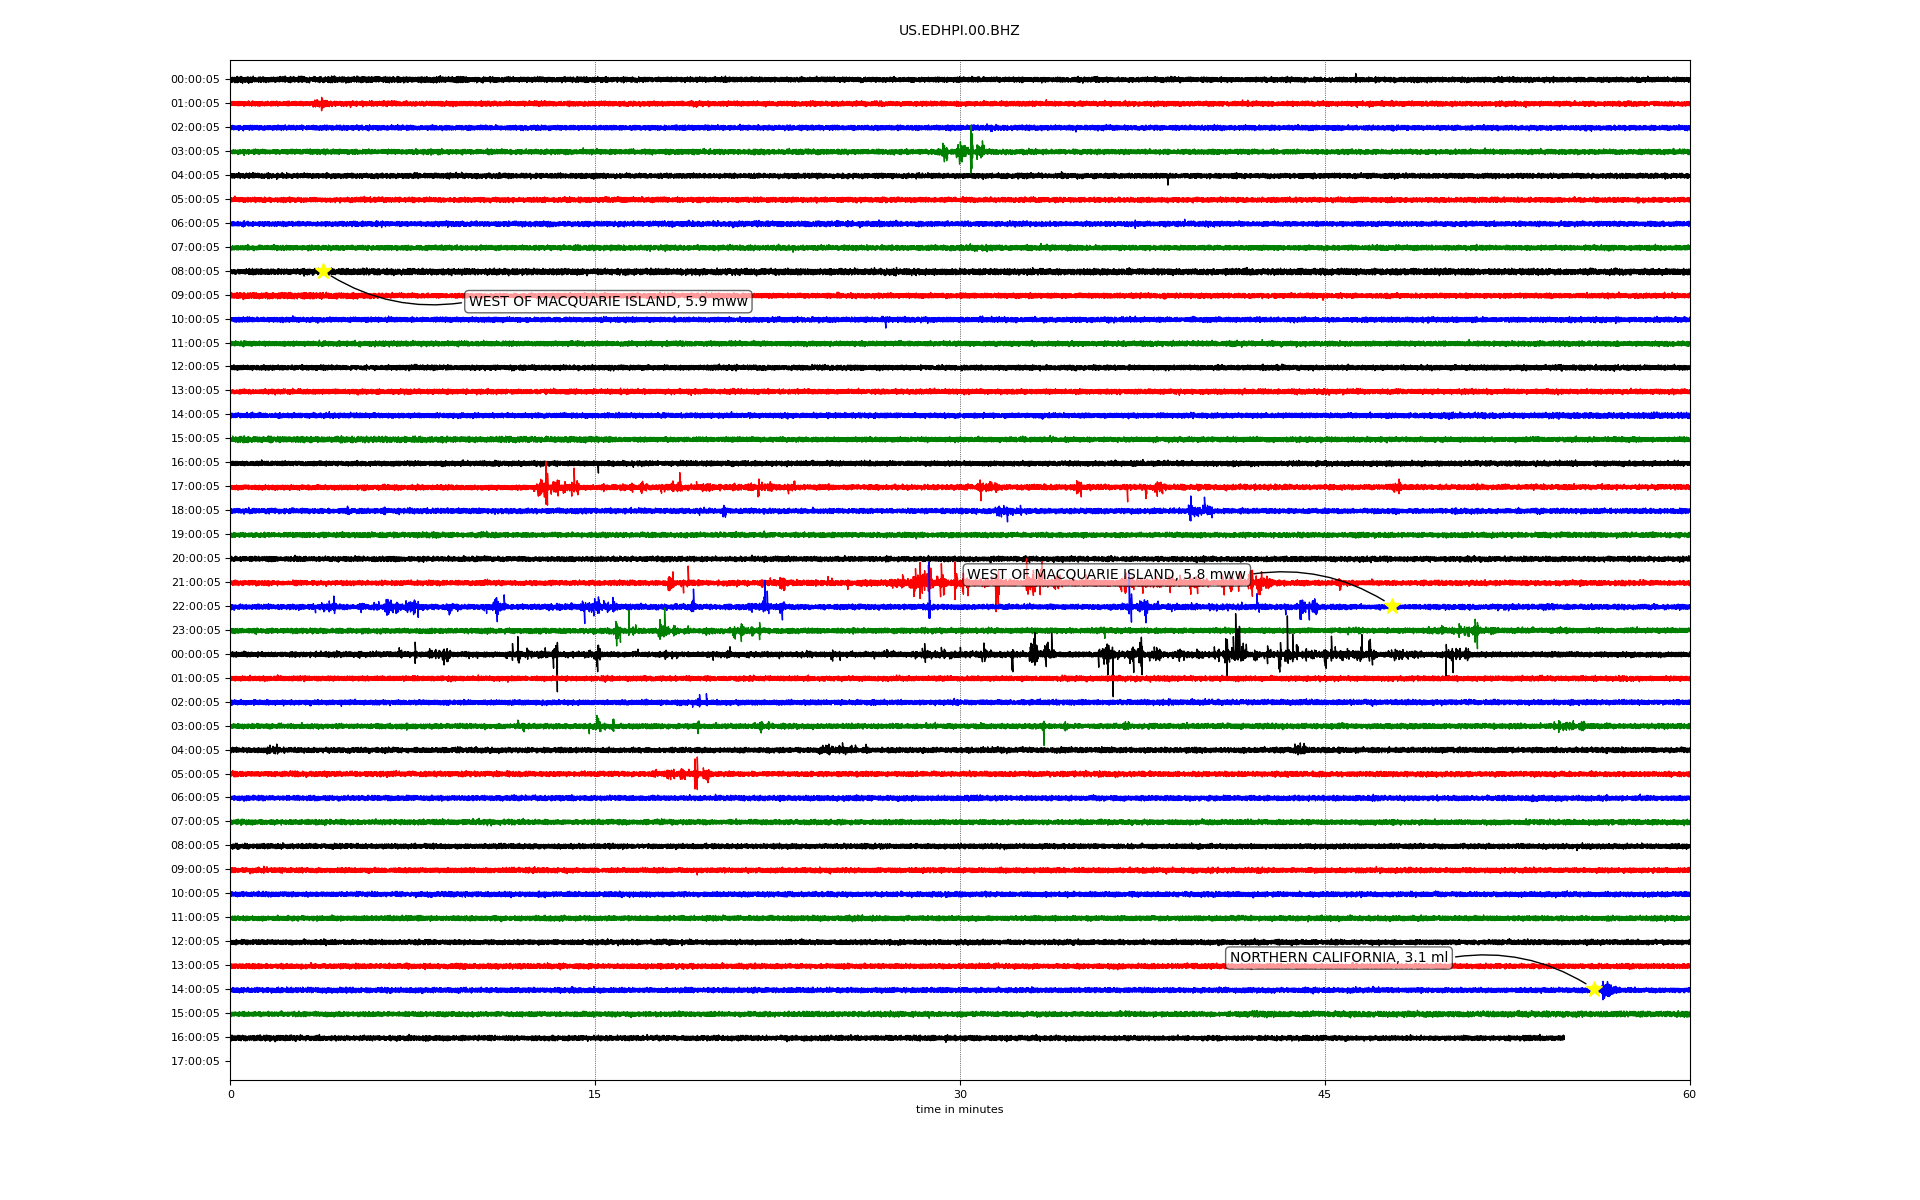1920x1200 pixels.
Task: Click the blue event wiggle after the Northern California star
Action: coord(1606,990)
